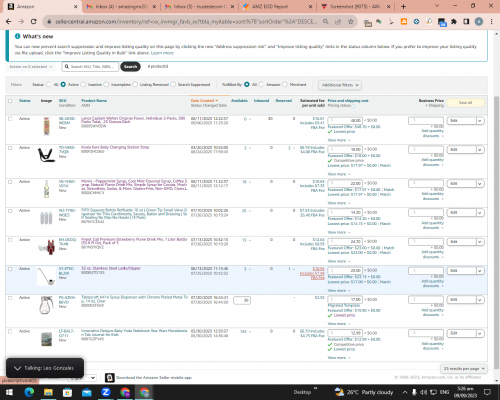Select the Incomplete status radio button
Viewport: 500px width, 400px height.
pos(106,85)
